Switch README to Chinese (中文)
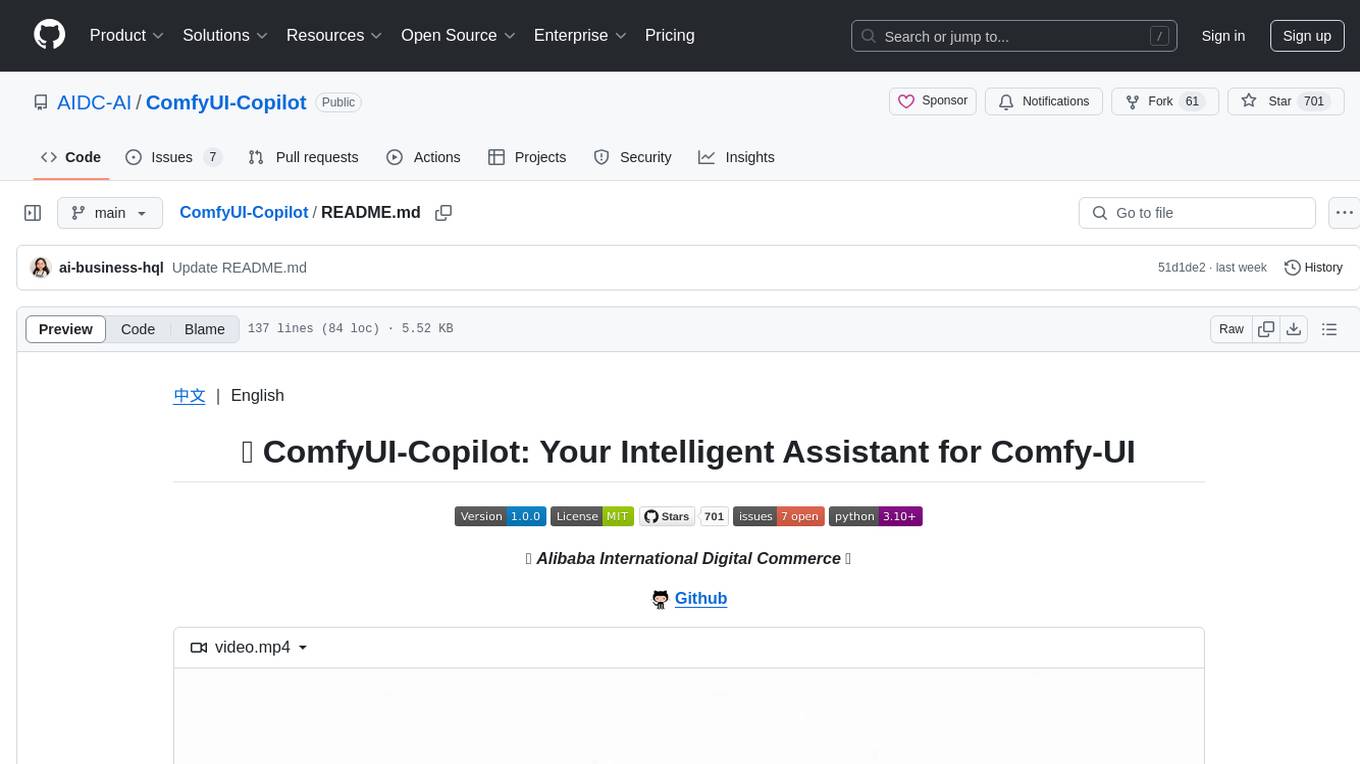 pos(189,395)
